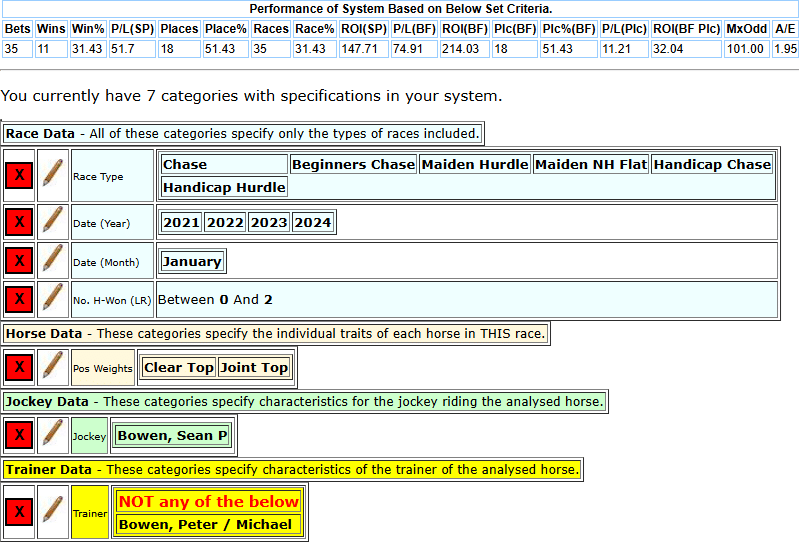Click the 2022 year value

coord(225,223)
